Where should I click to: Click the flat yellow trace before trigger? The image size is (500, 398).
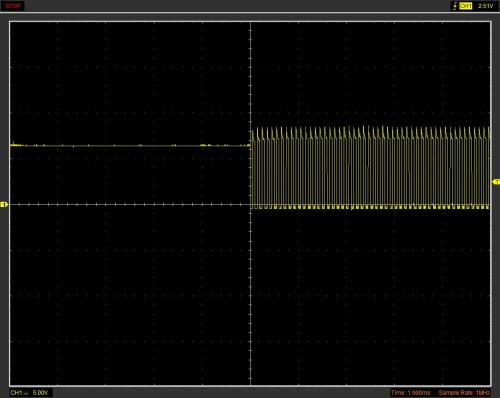coord(130,145)
